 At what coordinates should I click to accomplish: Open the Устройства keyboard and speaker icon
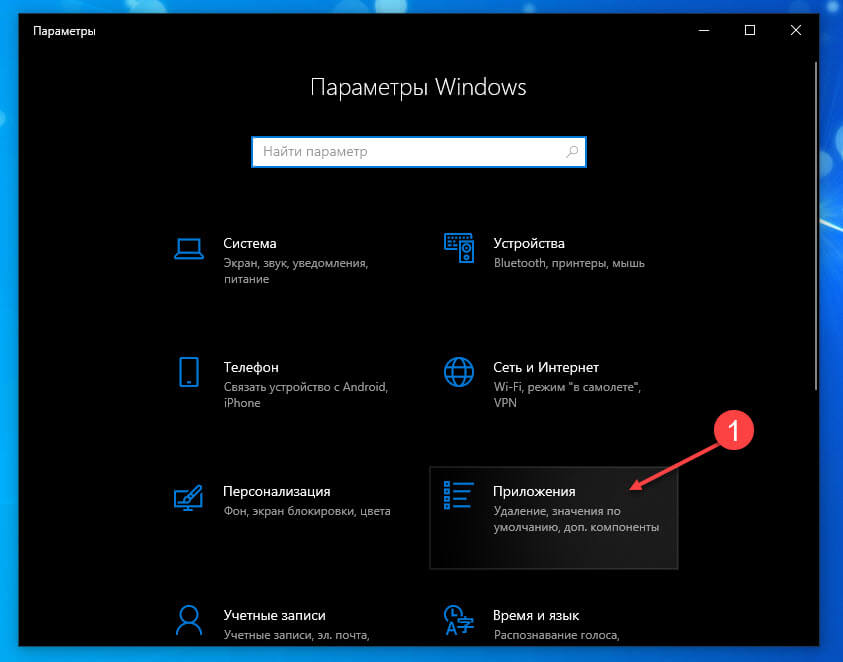459,248
